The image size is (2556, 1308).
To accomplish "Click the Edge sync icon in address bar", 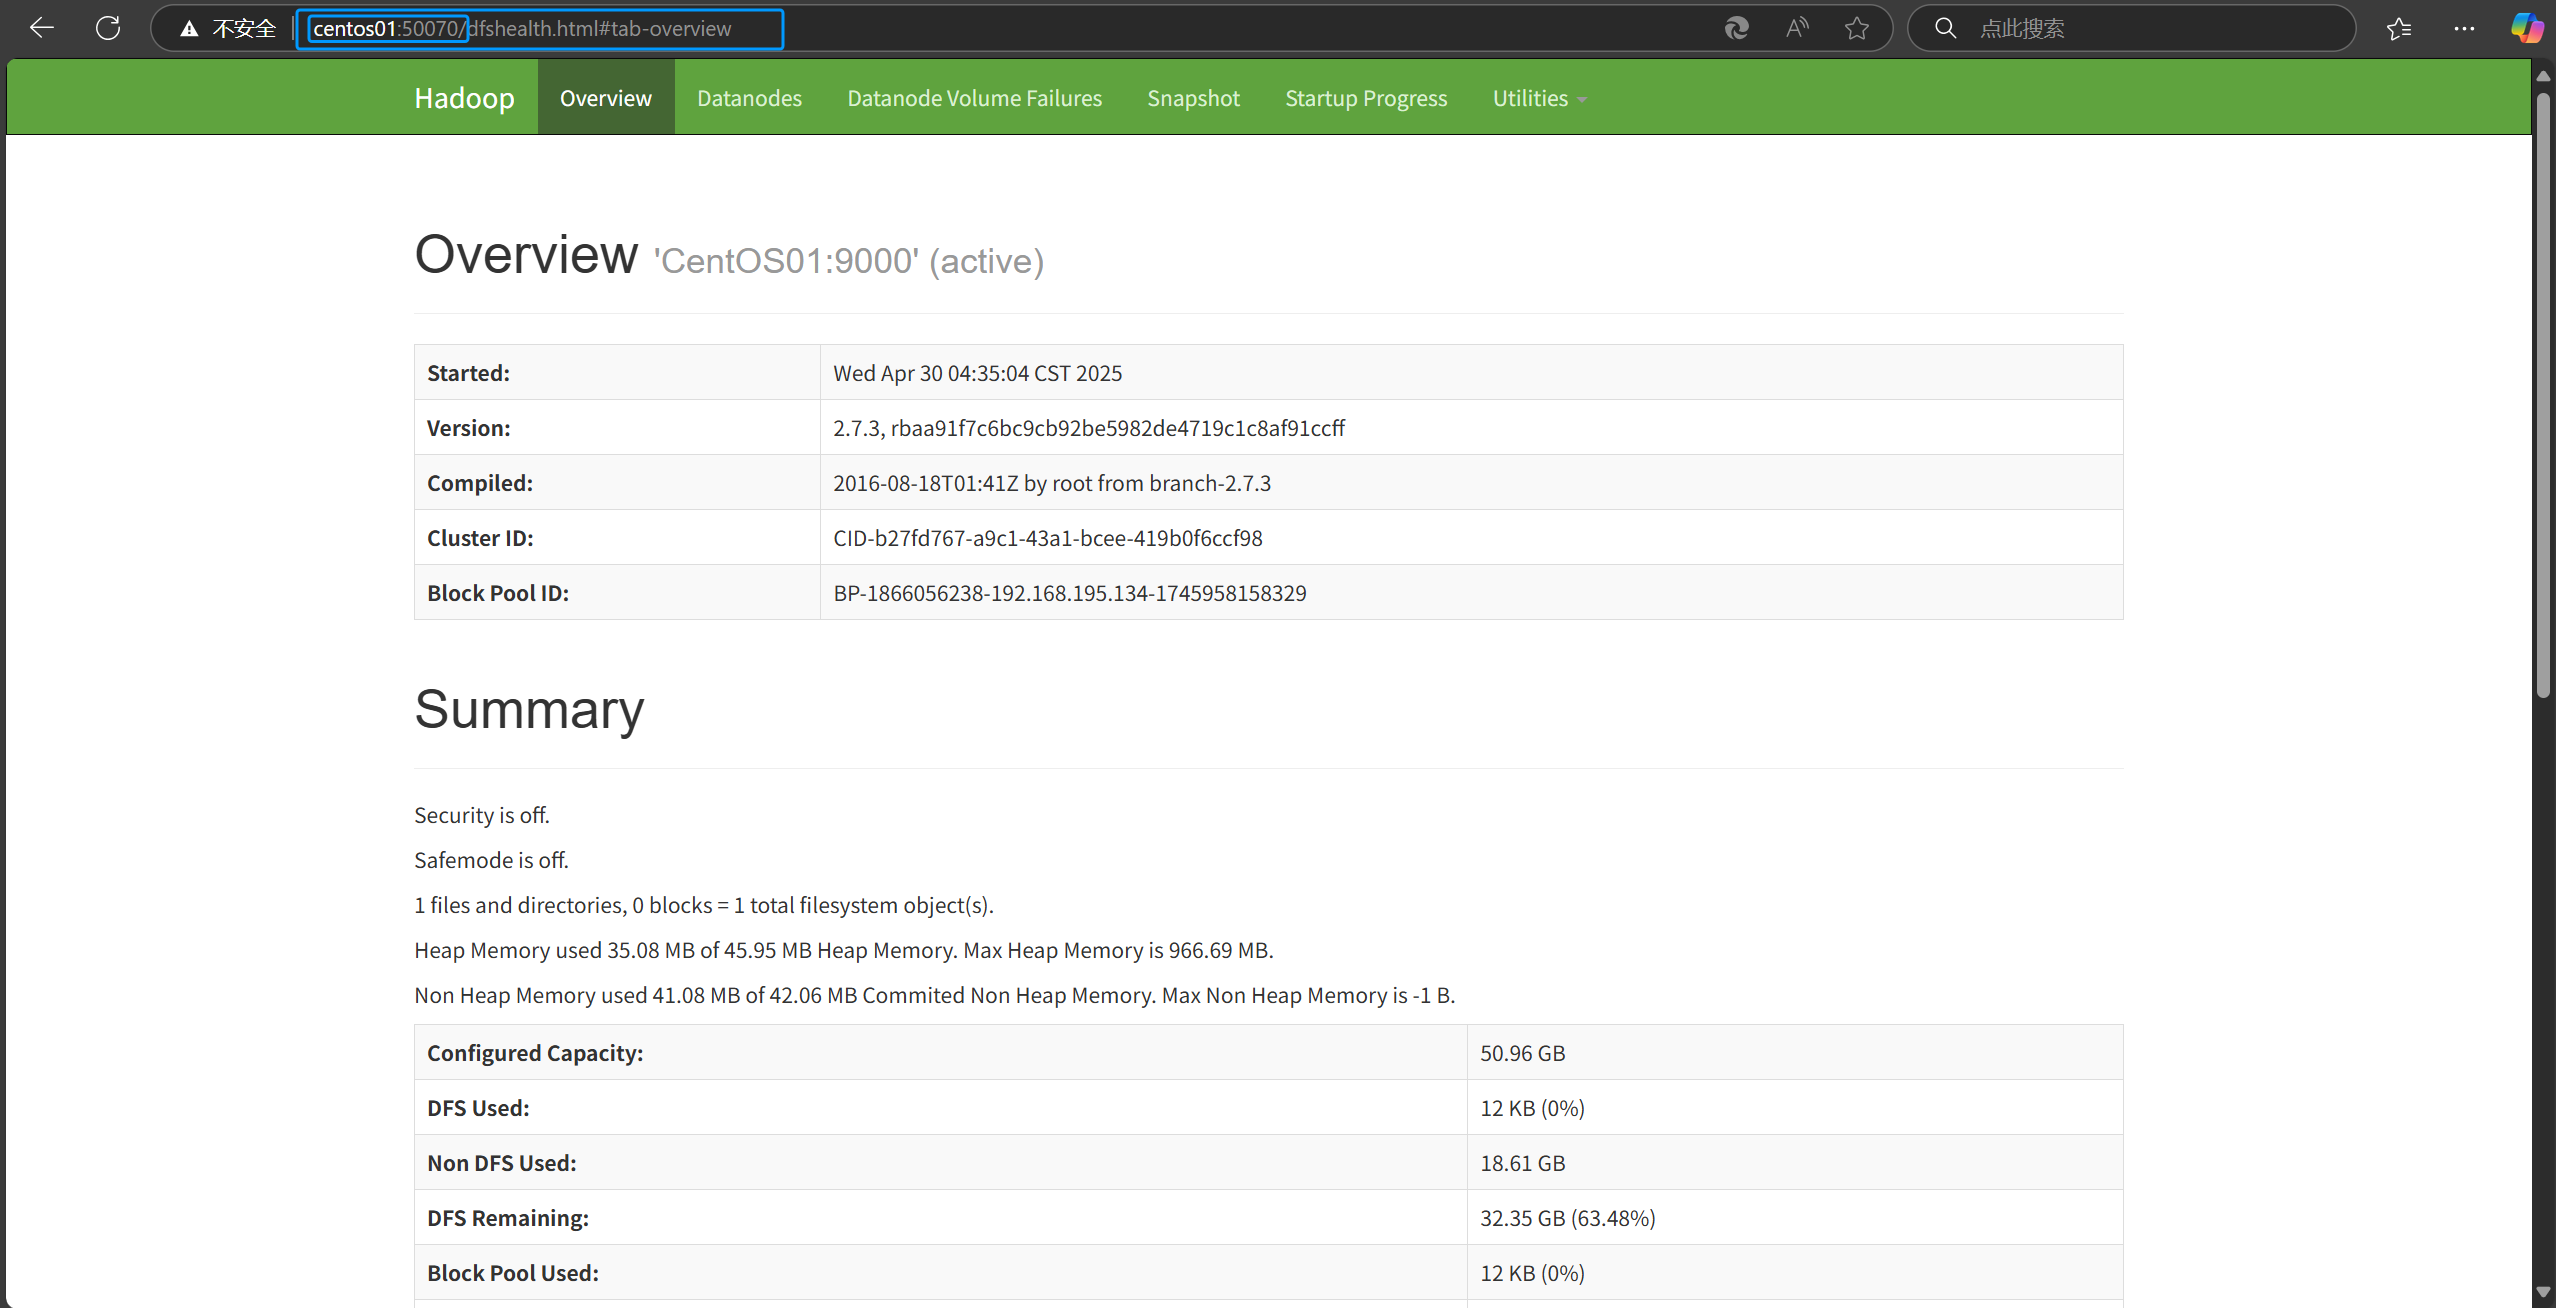I will pyautogui.click(x=1737, y=28).
